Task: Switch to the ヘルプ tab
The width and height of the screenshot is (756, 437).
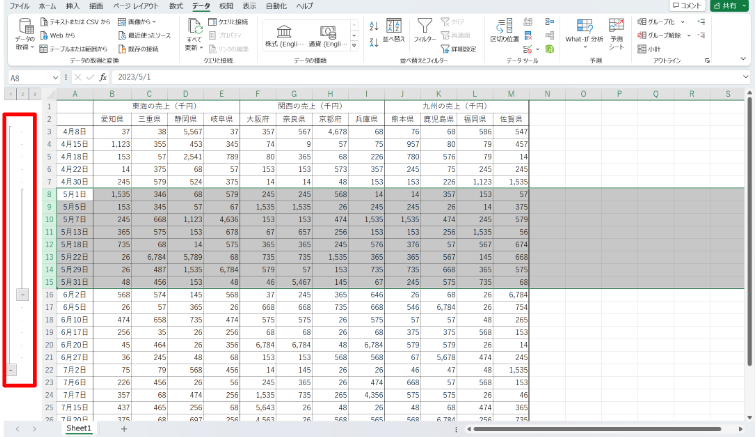Action: tap(304, 6)
